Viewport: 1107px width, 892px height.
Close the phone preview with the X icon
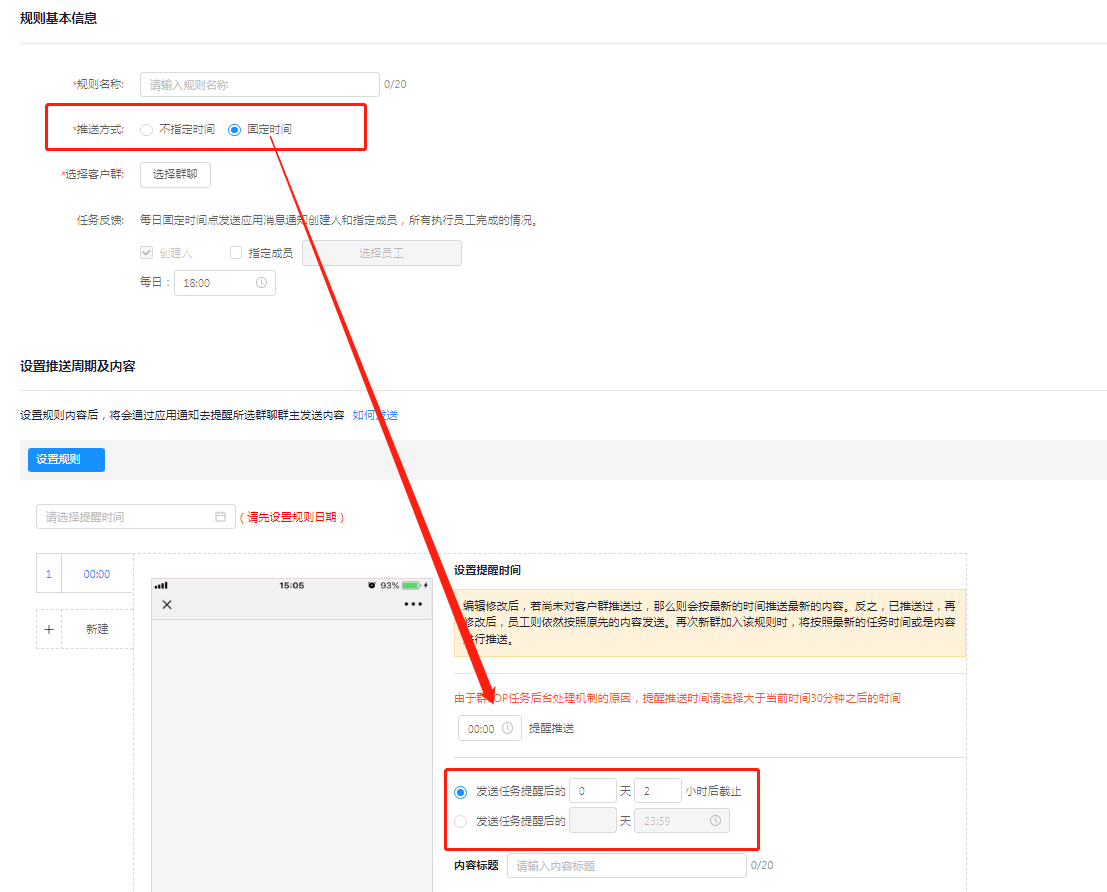pyautogui.click(x=167, y=605)
